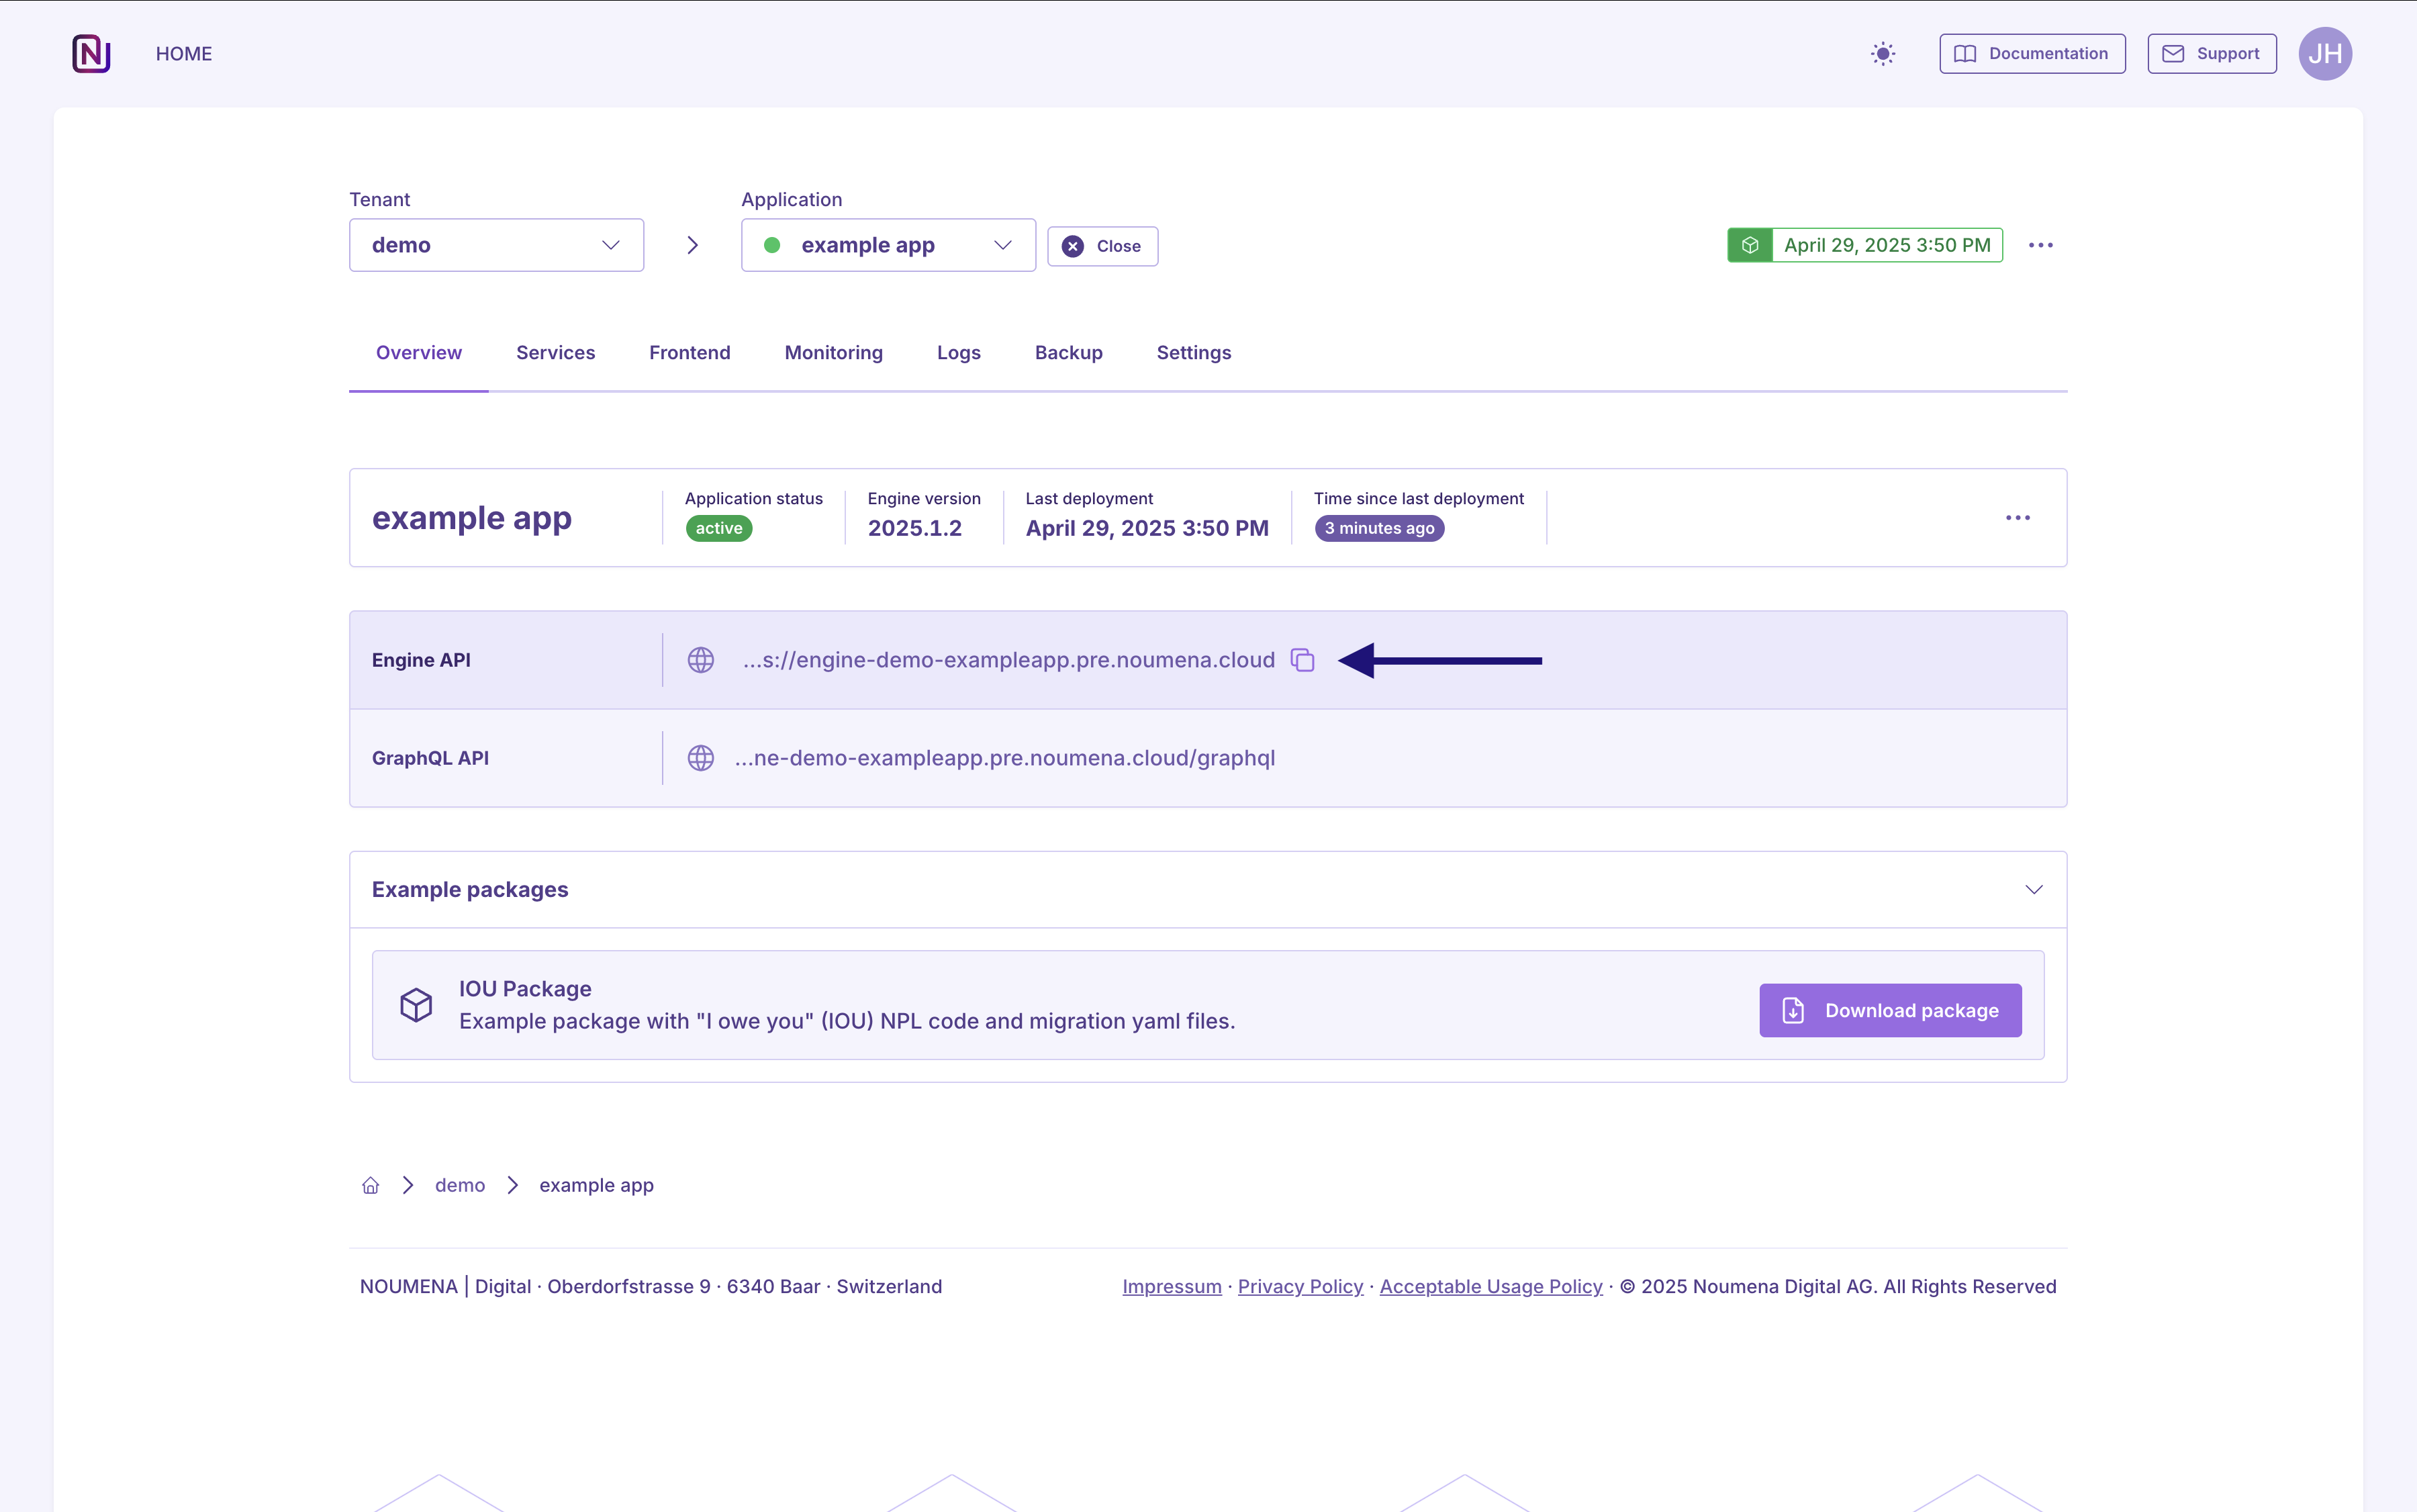The image size is (2417, 1512).
Task: Click the IOU Package title text
Action: click(525, 989)
